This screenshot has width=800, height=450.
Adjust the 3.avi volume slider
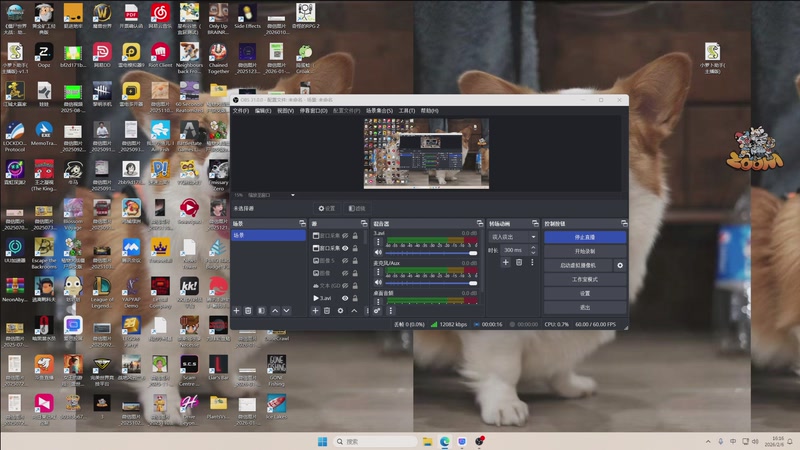(x=431, y=253)
